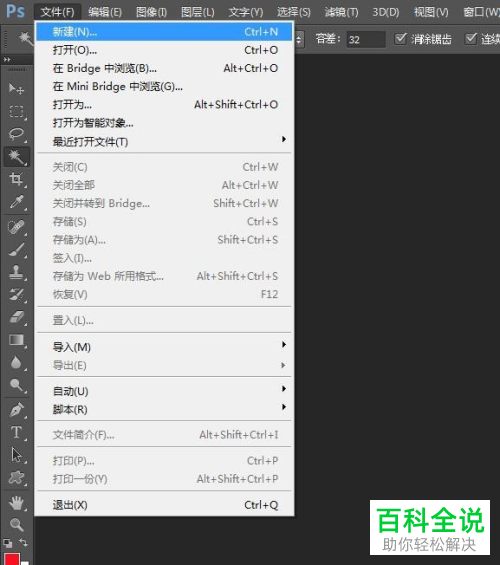This screenshot has width=500, height=565.
Task: Expand the toolbox double-arrow toggle
Action: 7,59
